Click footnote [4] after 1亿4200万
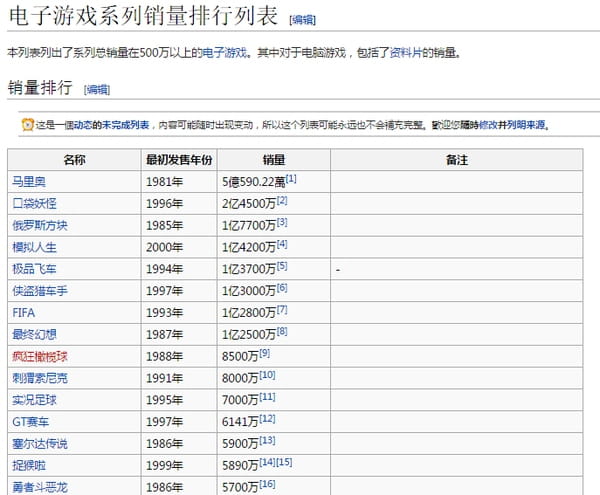600x495 pixels. (282, 244)
